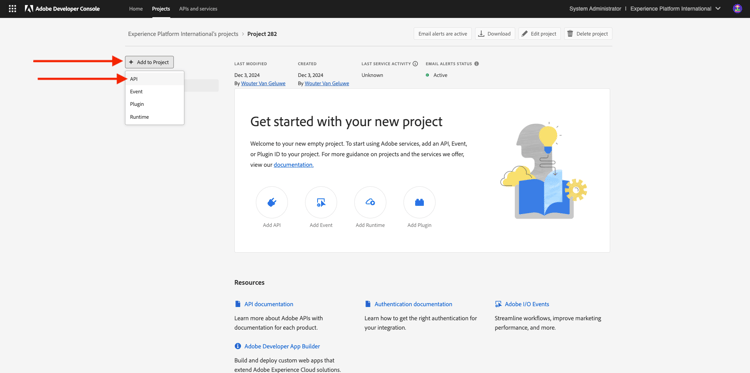750x373 pixels.
Task: Select API from the dropdown menu
Action: [x=154, y=79]
